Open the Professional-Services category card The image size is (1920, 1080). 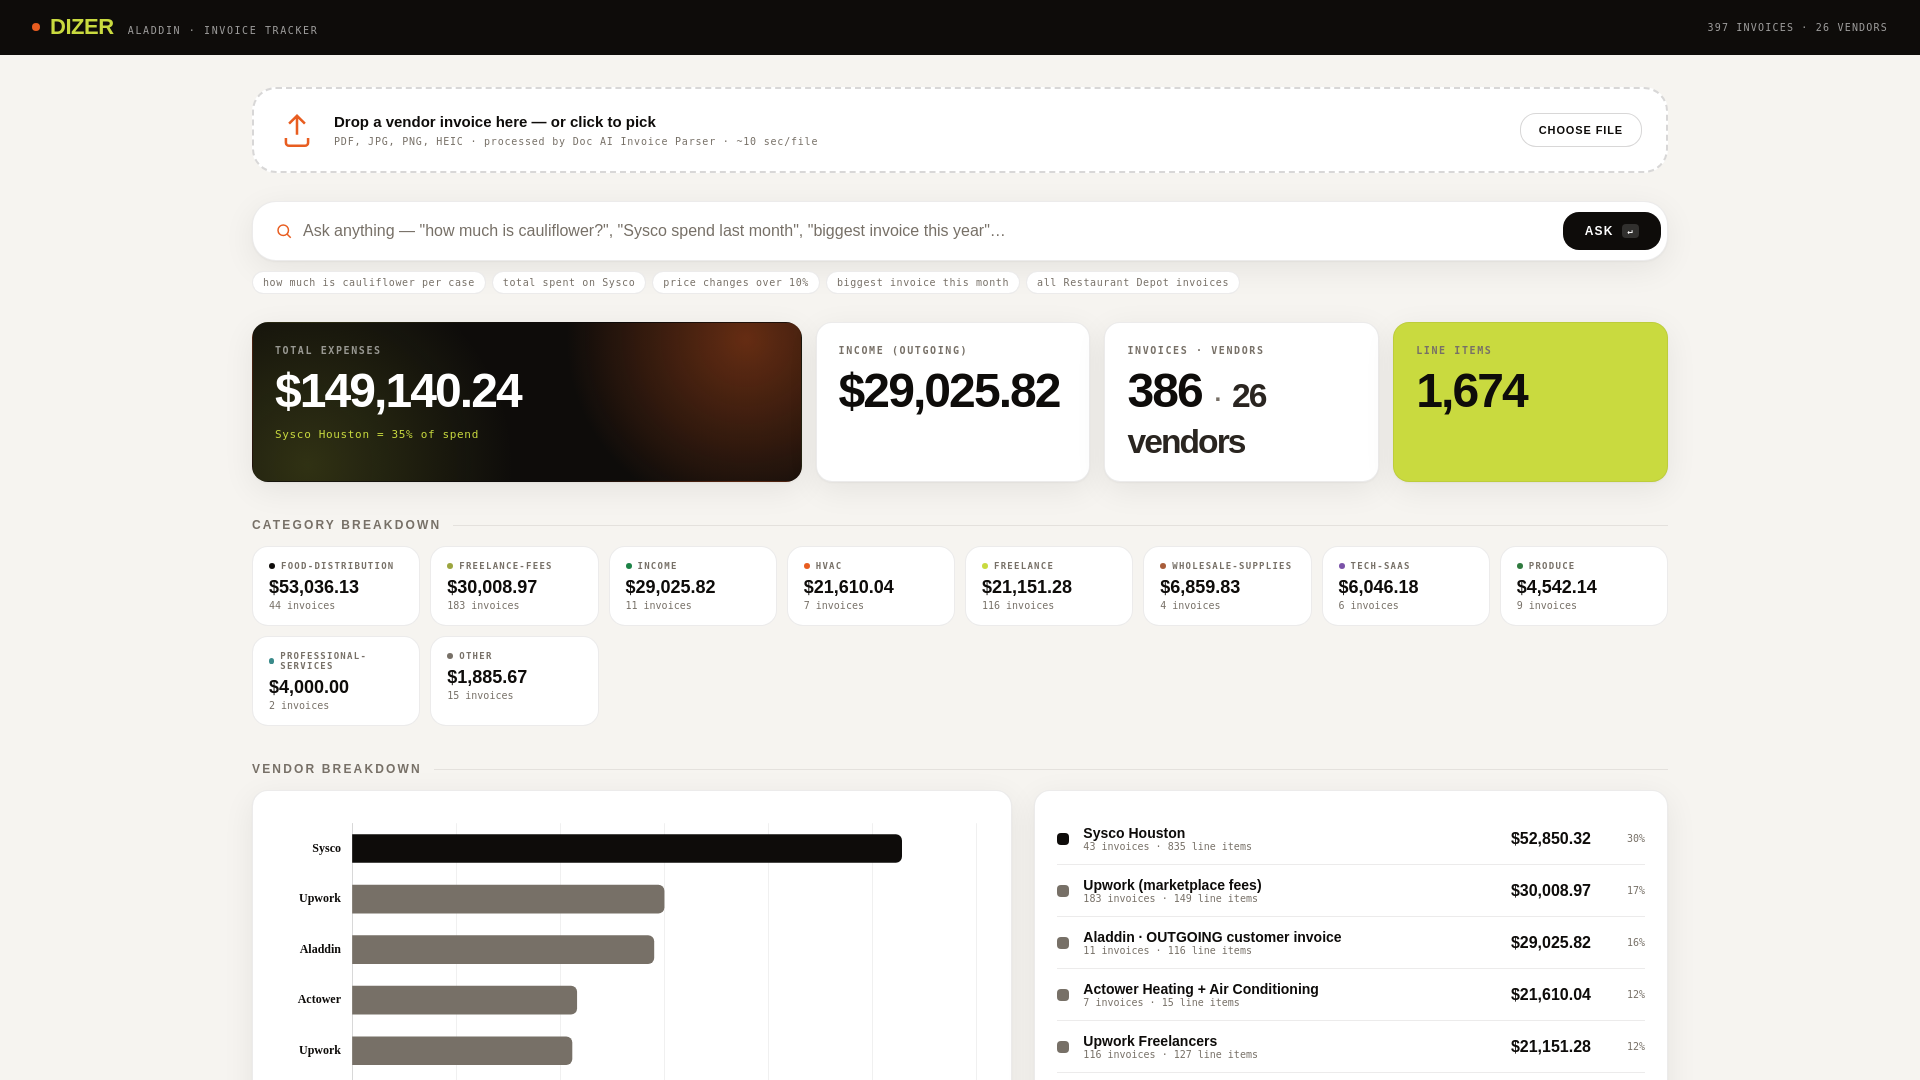tap(336, 681)
